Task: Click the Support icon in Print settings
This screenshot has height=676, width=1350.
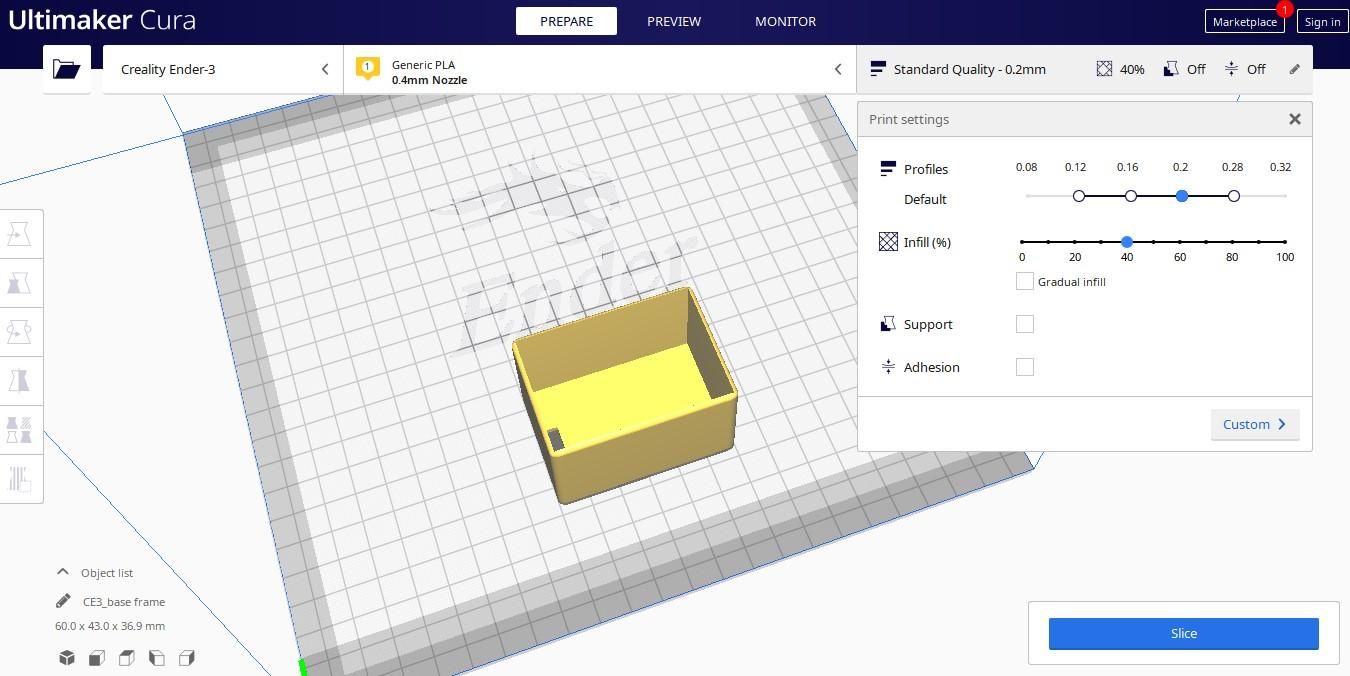Action: tap(888, 324)
